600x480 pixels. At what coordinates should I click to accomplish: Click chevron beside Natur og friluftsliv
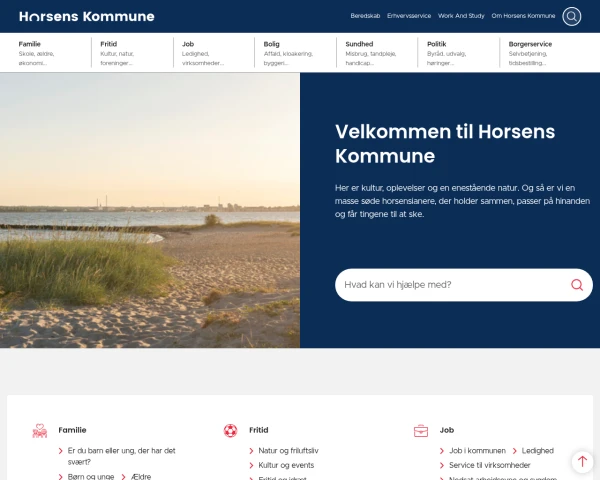[x=251, y=451]
